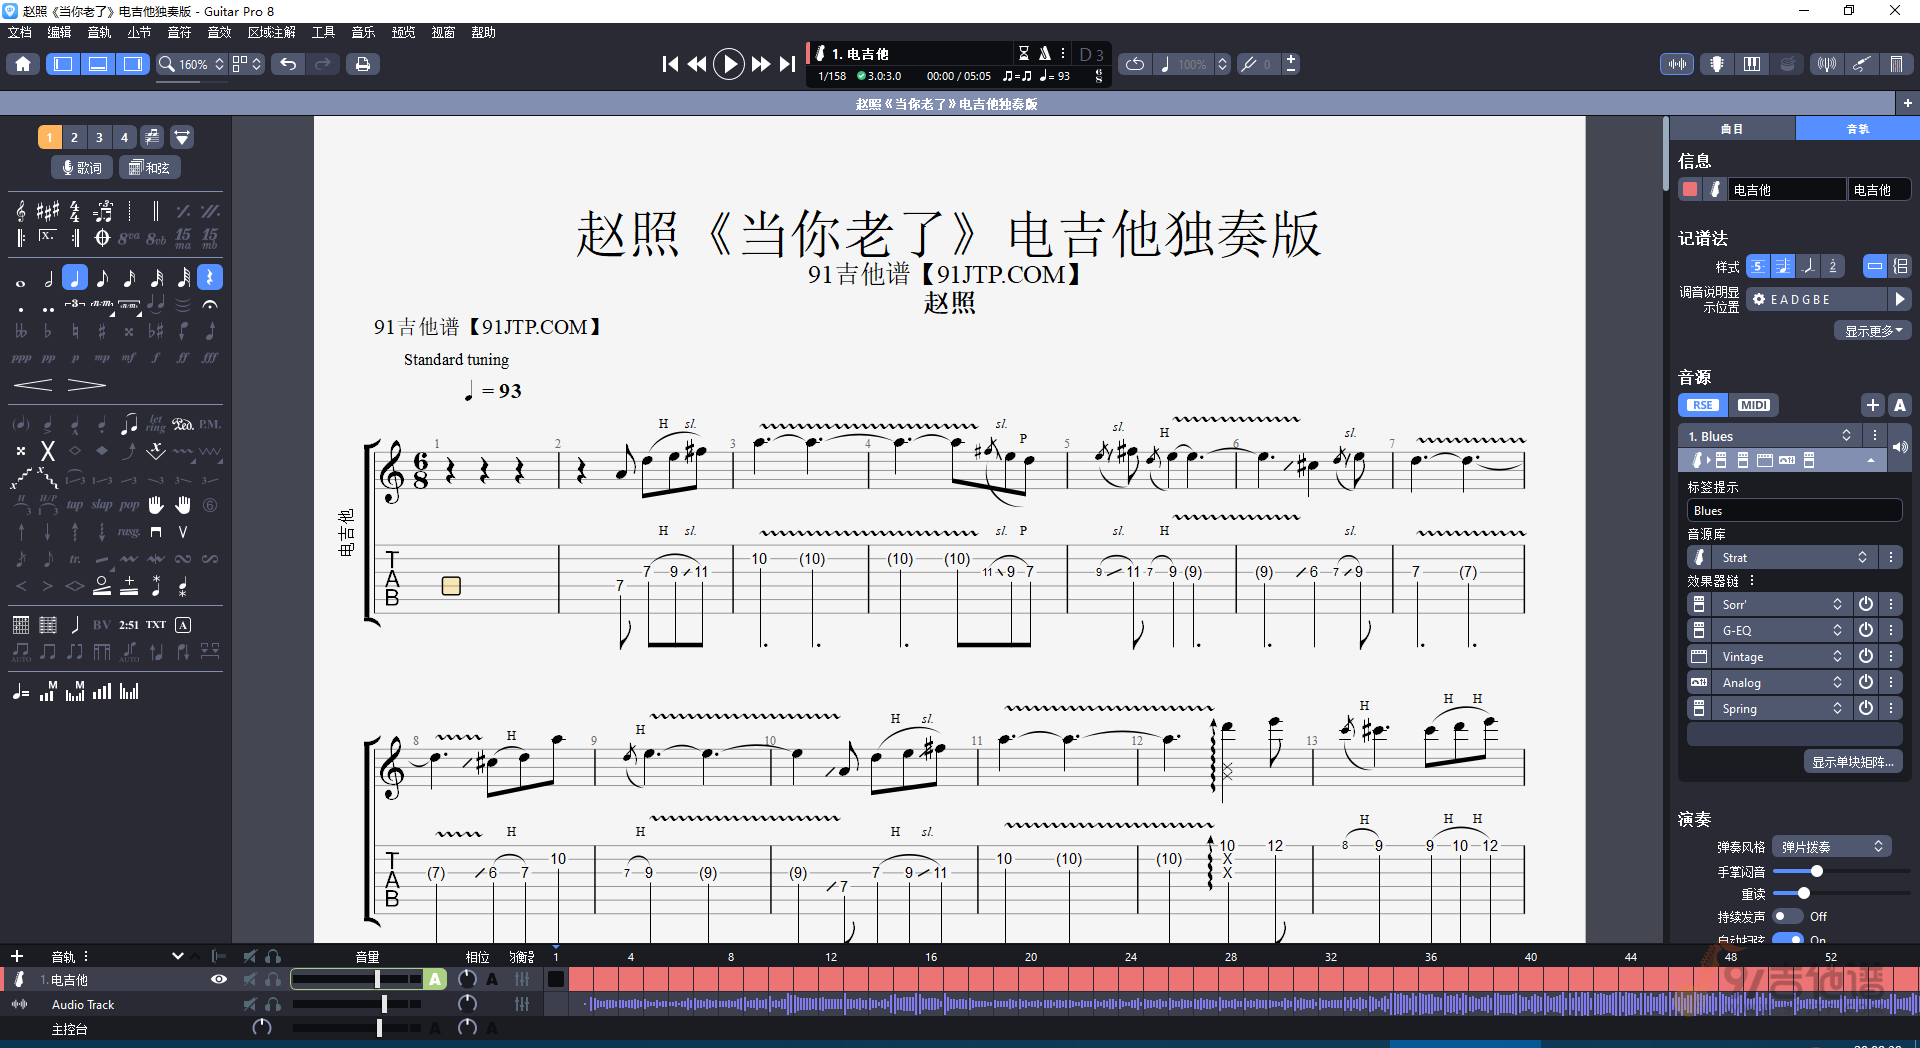Insert a crescendo hairpin
This screenshot has height=1048, width=1920.
[33, 385]
